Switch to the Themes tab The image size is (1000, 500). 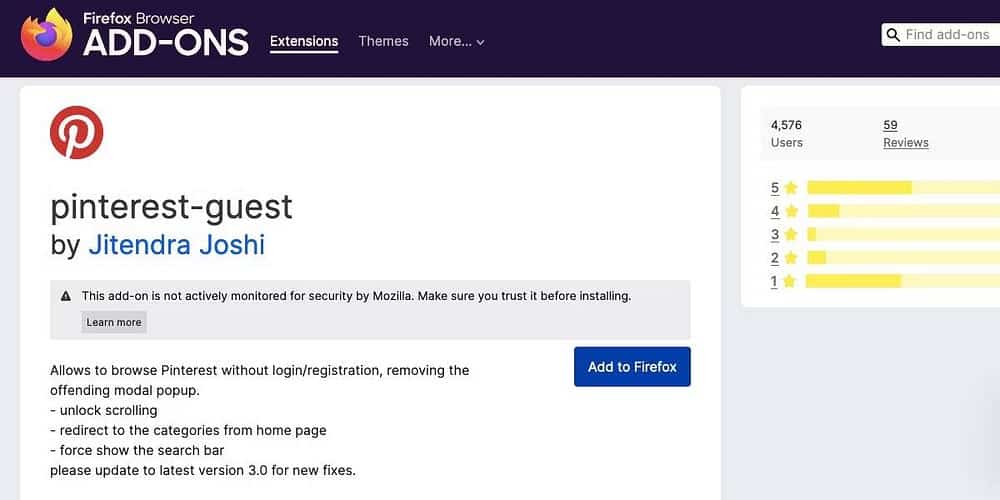(x=383, y=41)
